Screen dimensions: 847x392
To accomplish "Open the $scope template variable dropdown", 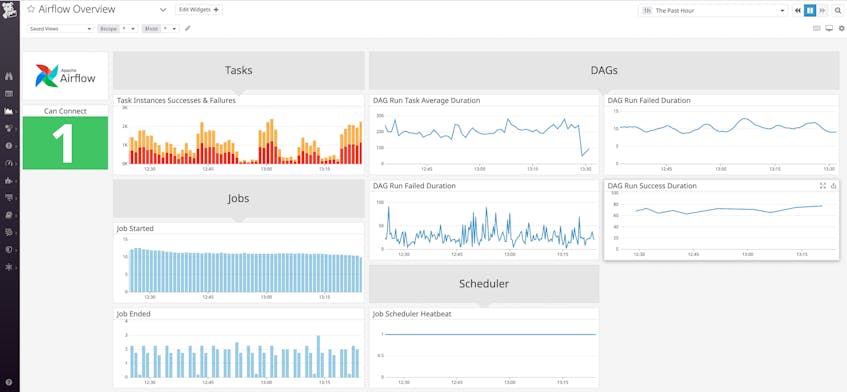I will (118, 29).
